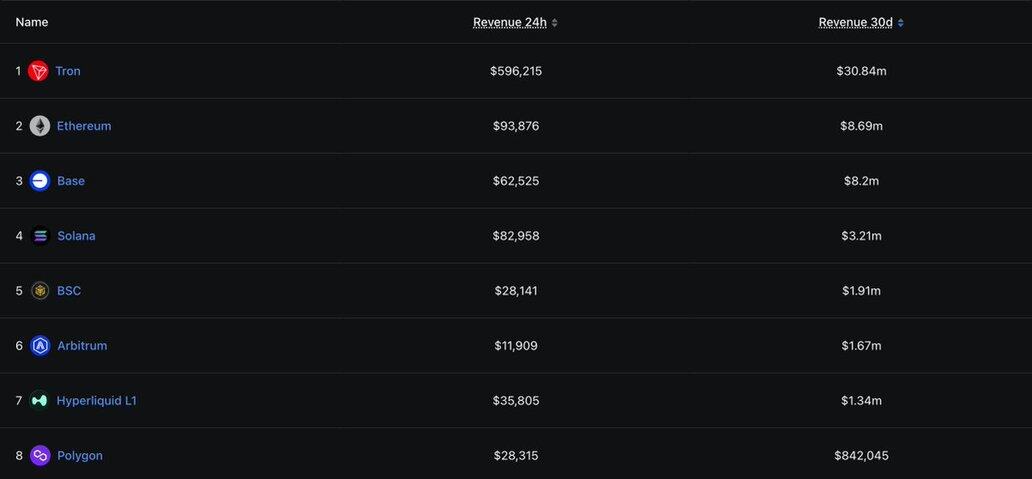Select the Hyperliquid L1 logo icon
Viewport: 1032px width, 479px height.
tap(40, 401)
